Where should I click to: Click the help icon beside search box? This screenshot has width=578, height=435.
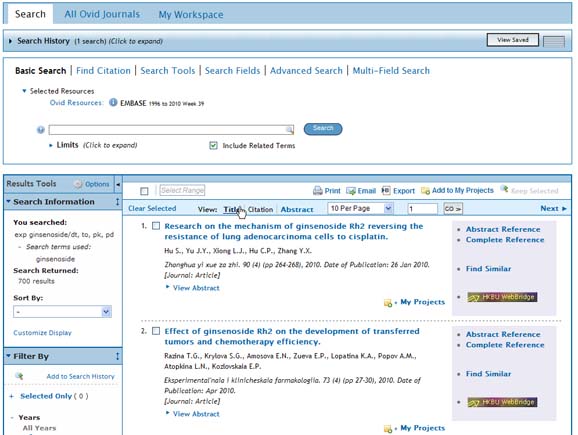pos(41,130)
